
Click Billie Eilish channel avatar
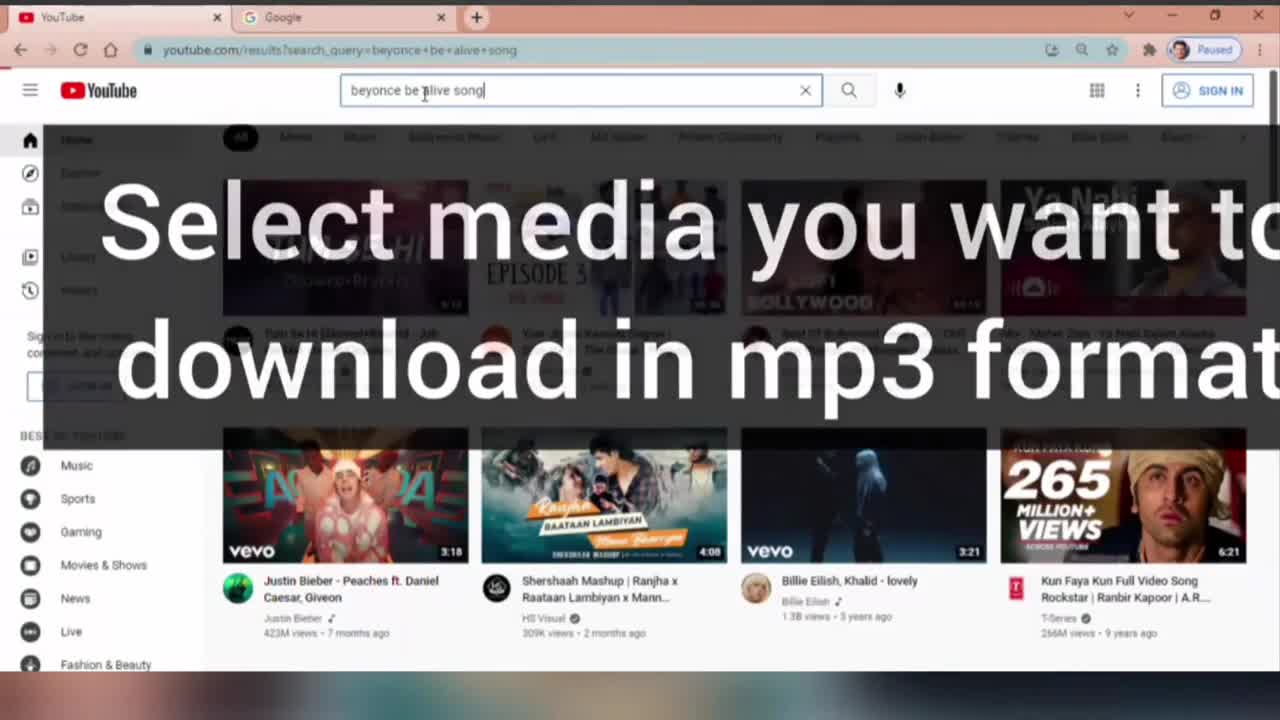(x=756, y=588)
